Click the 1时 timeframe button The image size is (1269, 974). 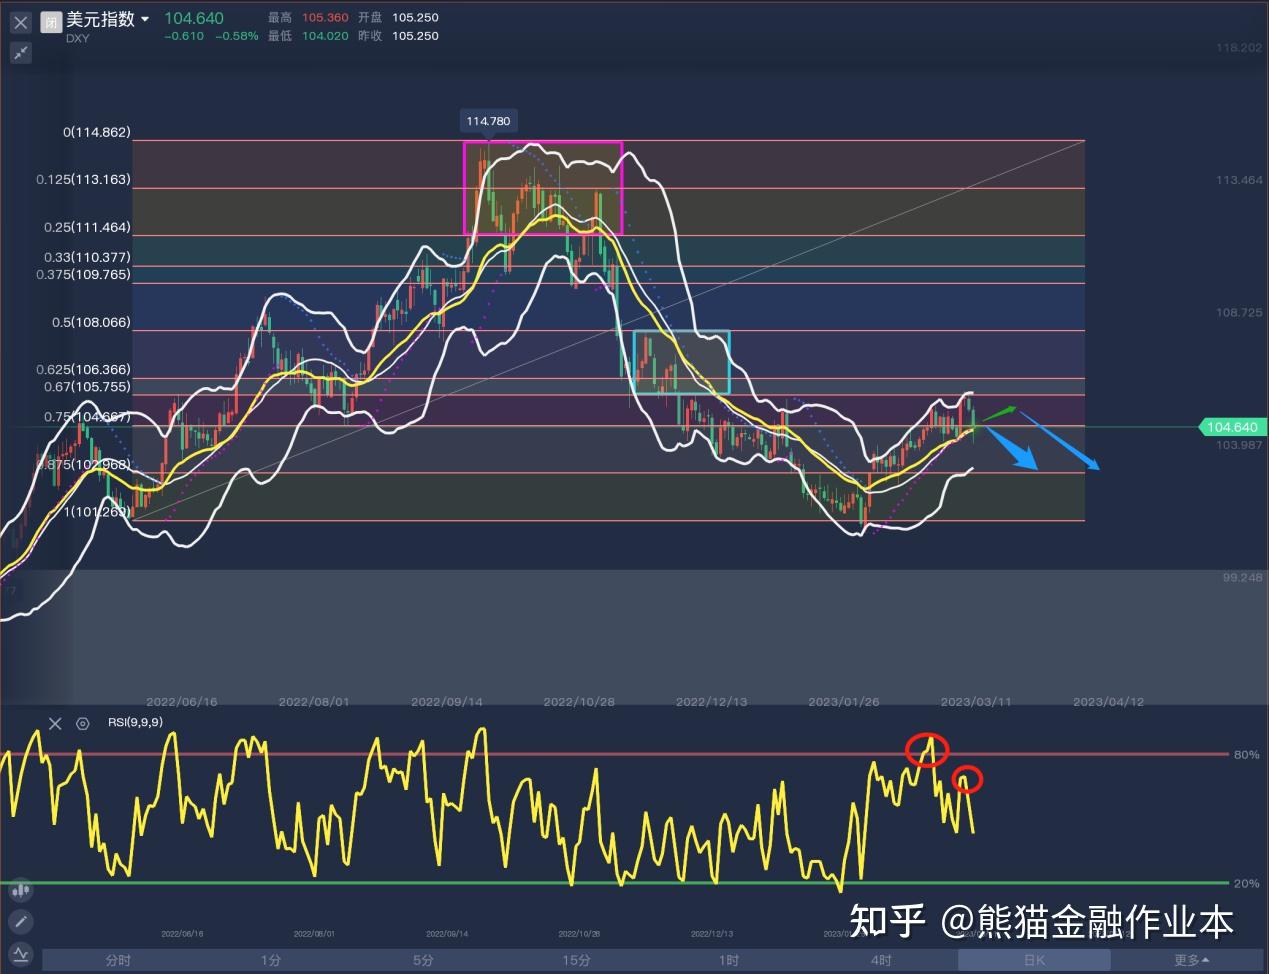(x=728, y=959)
